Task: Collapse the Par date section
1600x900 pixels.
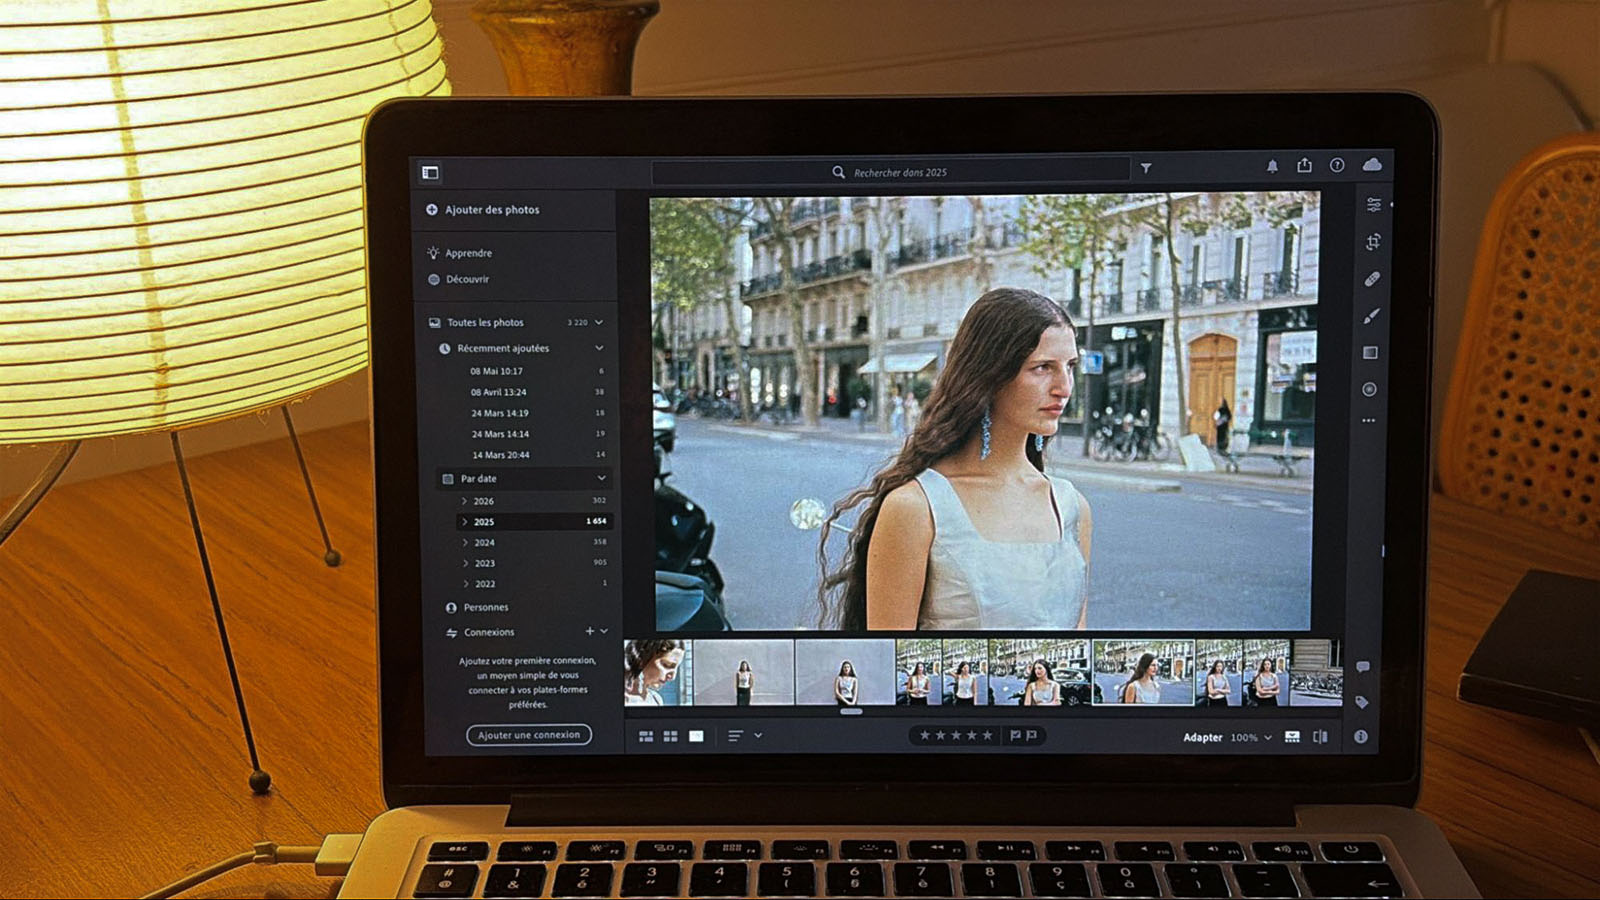Action: [601, 478]
